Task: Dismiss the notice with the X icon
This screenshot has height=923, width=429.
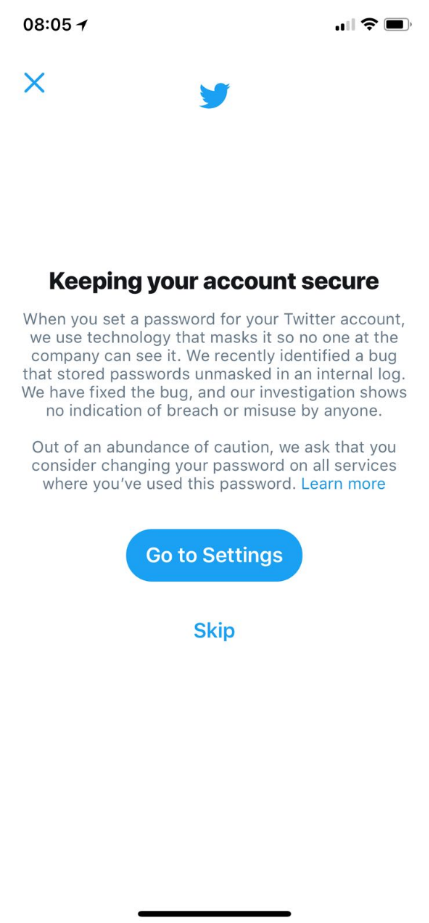Action: click(34, 82)
